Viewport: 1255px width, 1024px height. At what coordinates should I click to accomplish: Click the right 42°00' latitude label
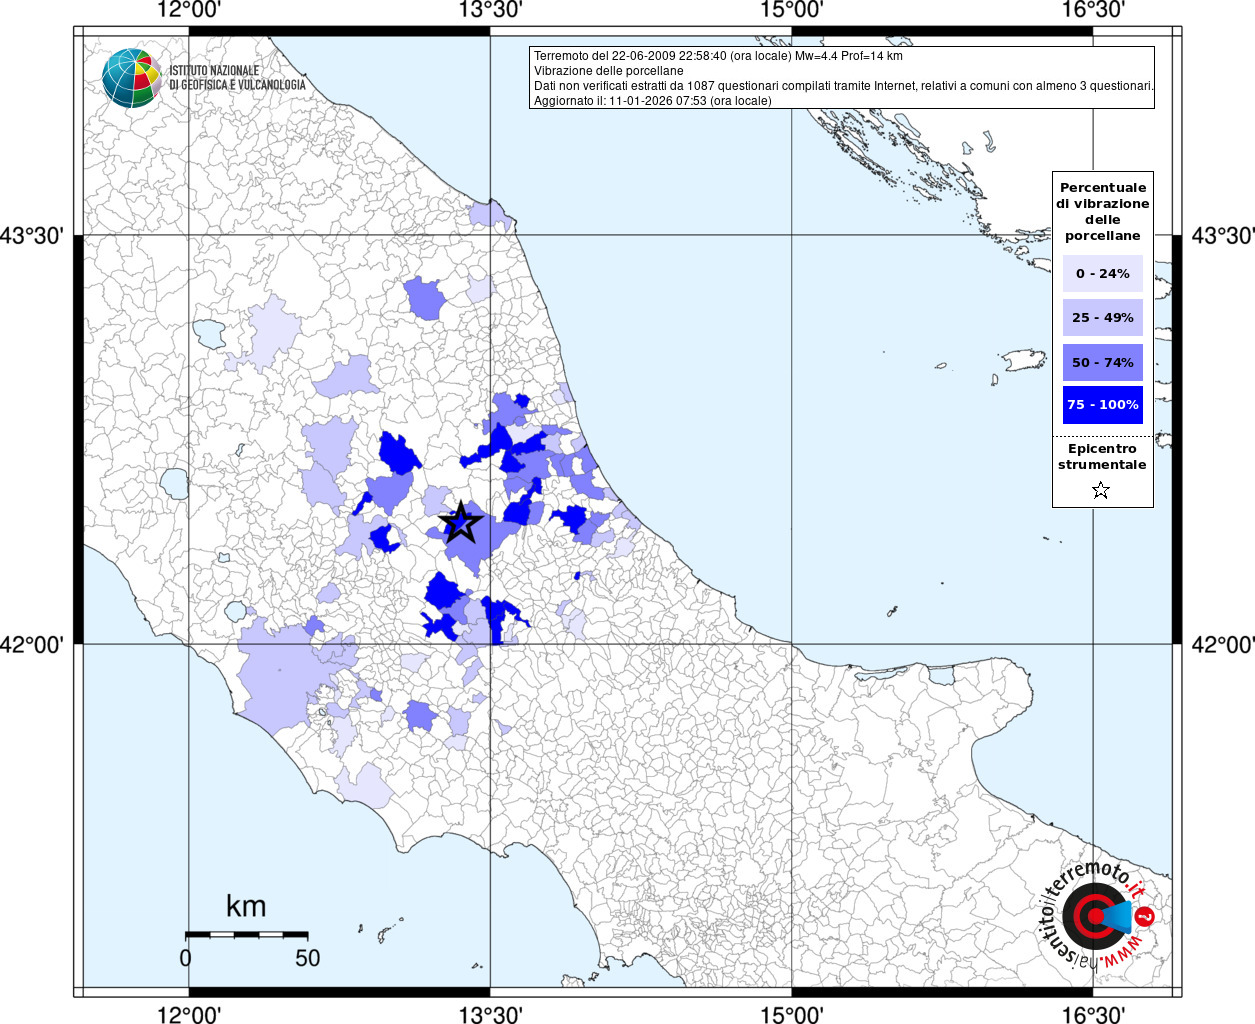(1223, 644)
